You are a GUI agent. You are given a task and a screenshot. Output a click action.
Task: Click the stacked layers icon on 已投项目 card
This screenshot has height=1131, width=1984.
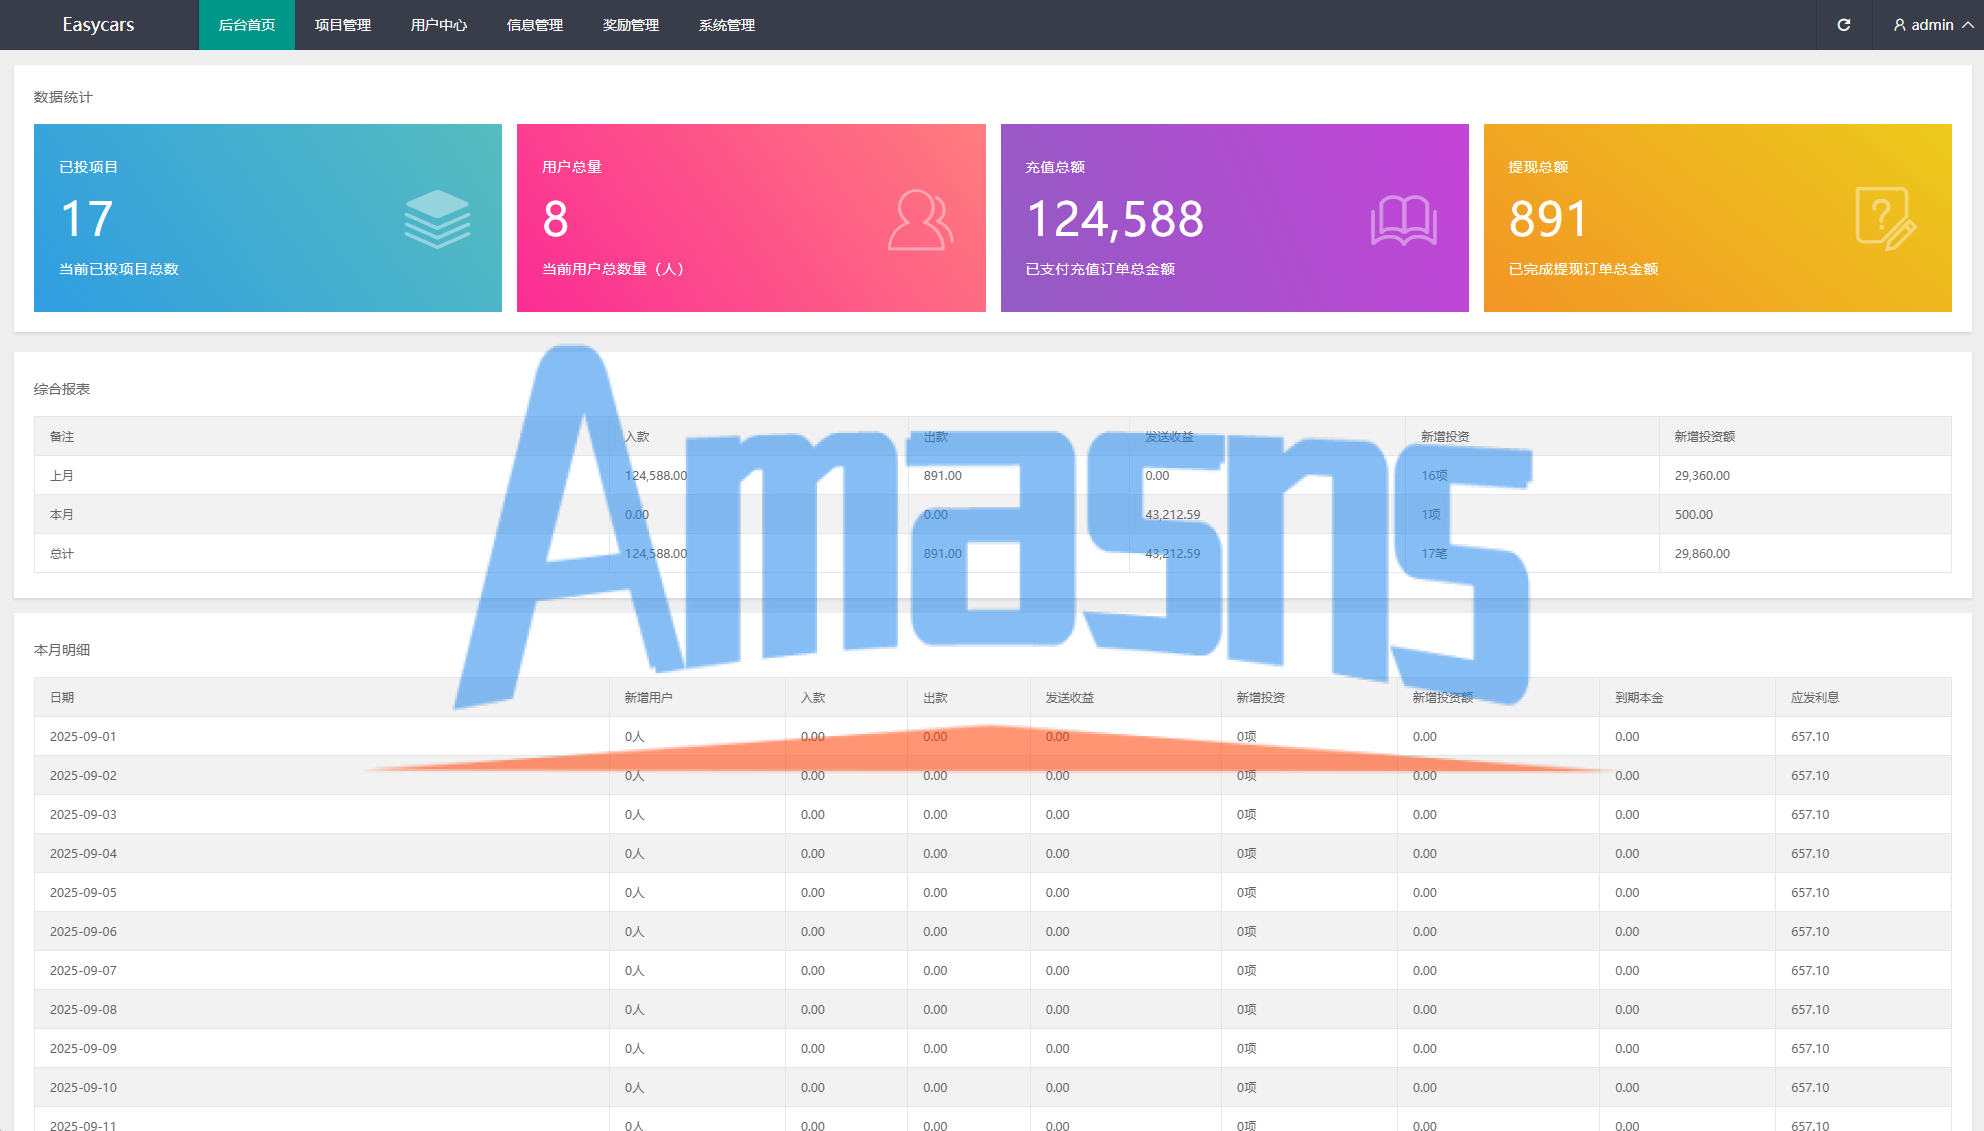(437, 219)
